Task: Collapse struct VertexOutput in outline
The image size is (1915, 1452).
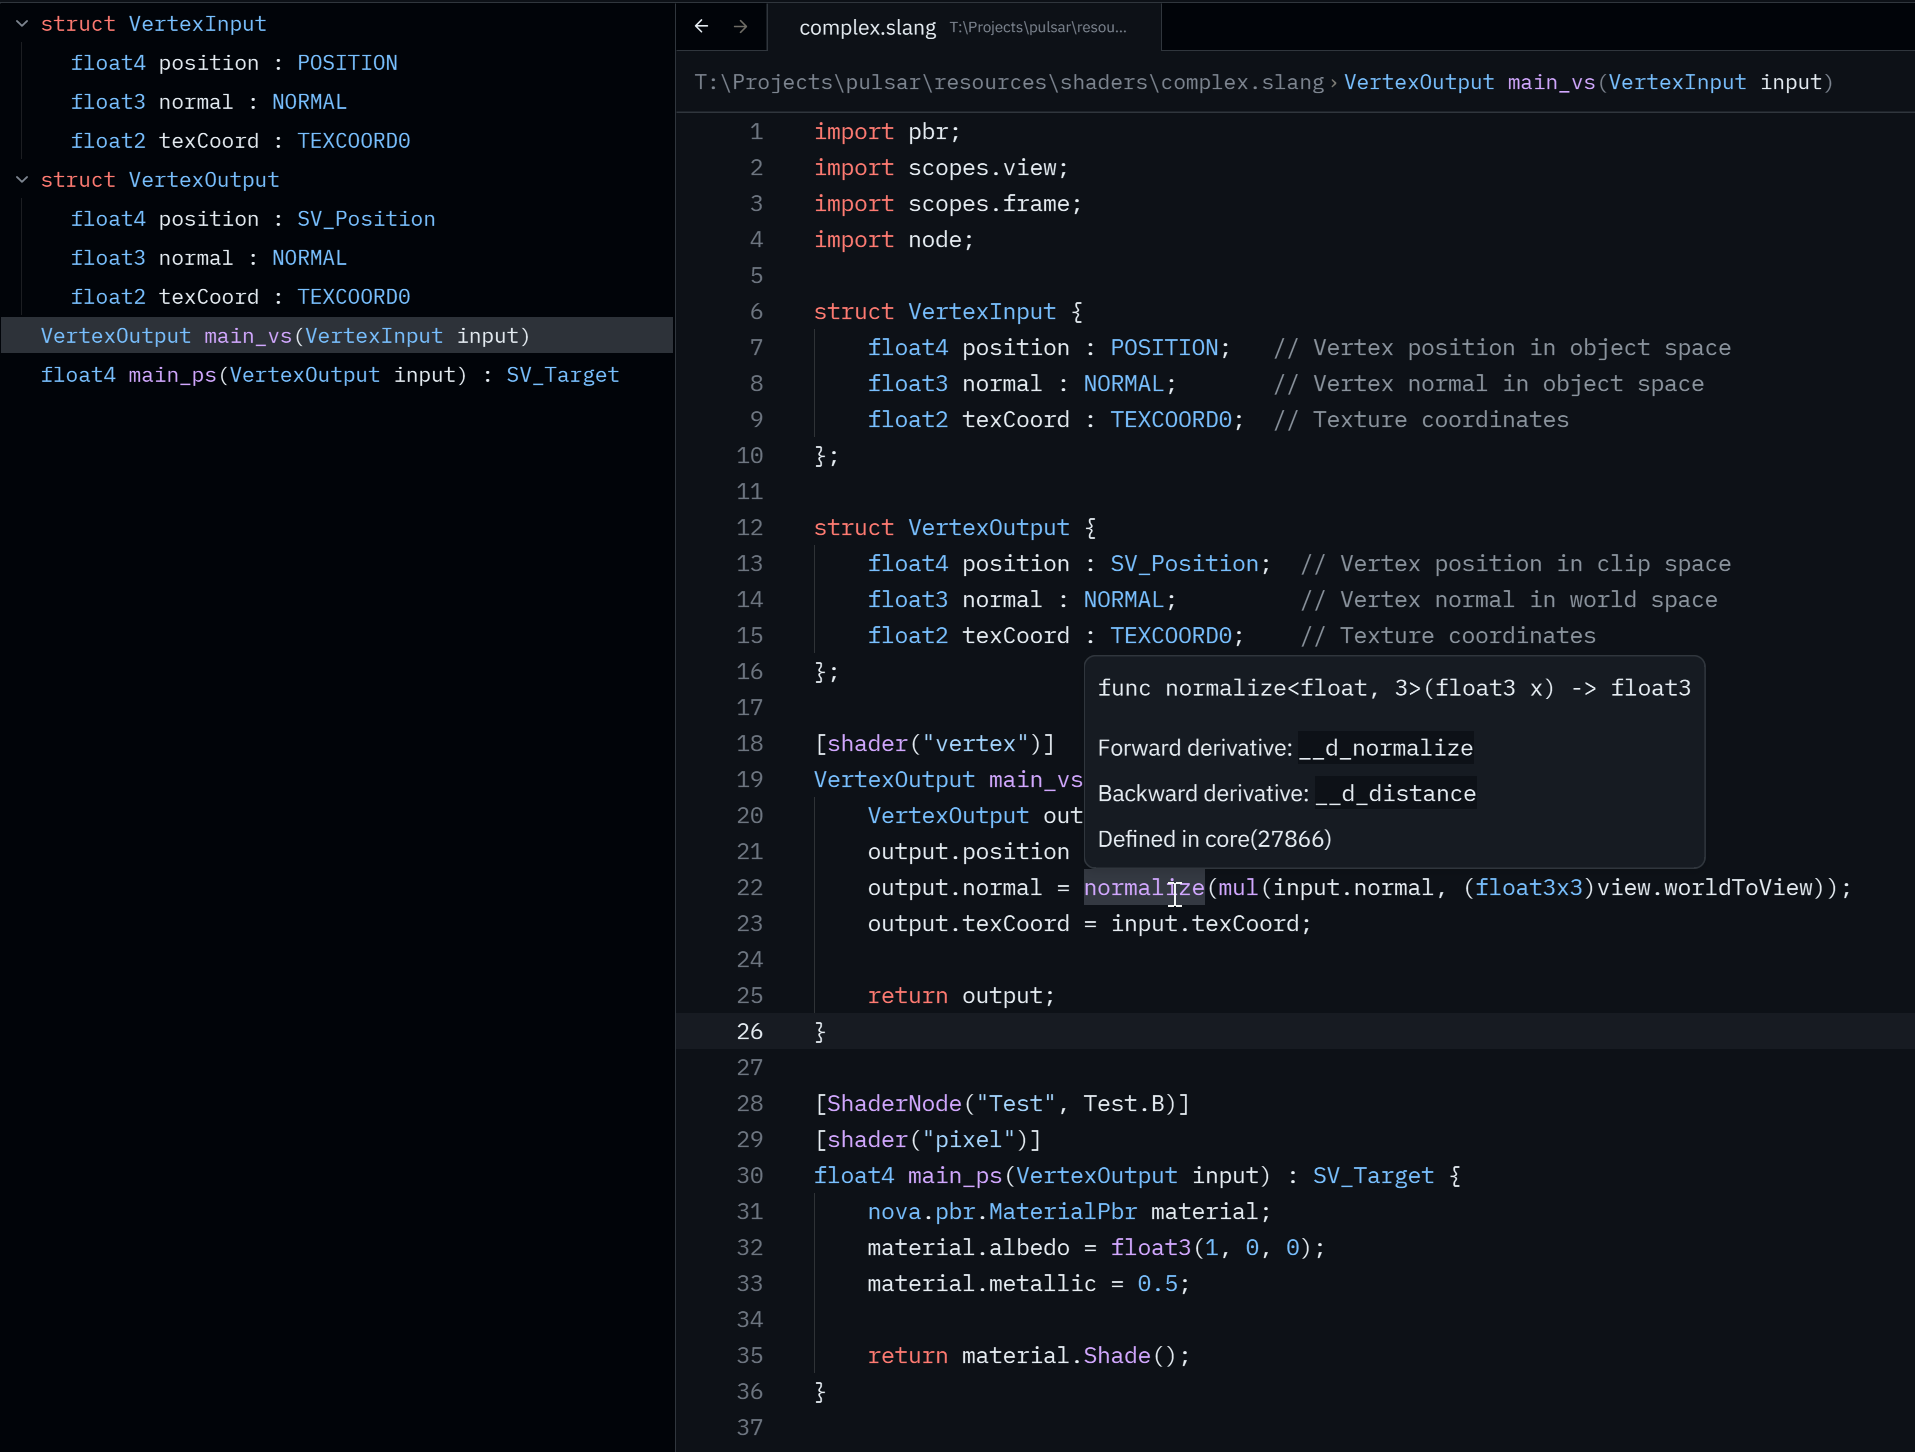Action: tap(22, 179)
